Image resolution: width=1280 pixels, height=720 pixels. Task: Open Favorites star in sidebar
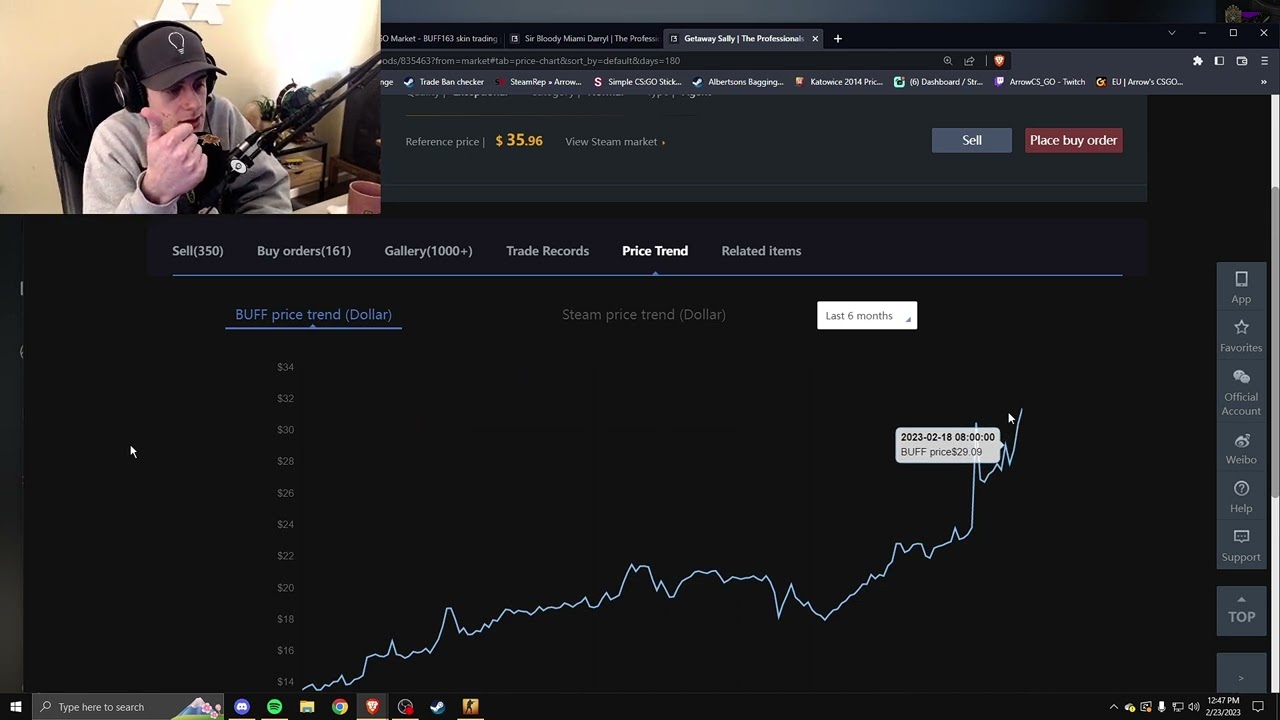(x=1241, y=336)
